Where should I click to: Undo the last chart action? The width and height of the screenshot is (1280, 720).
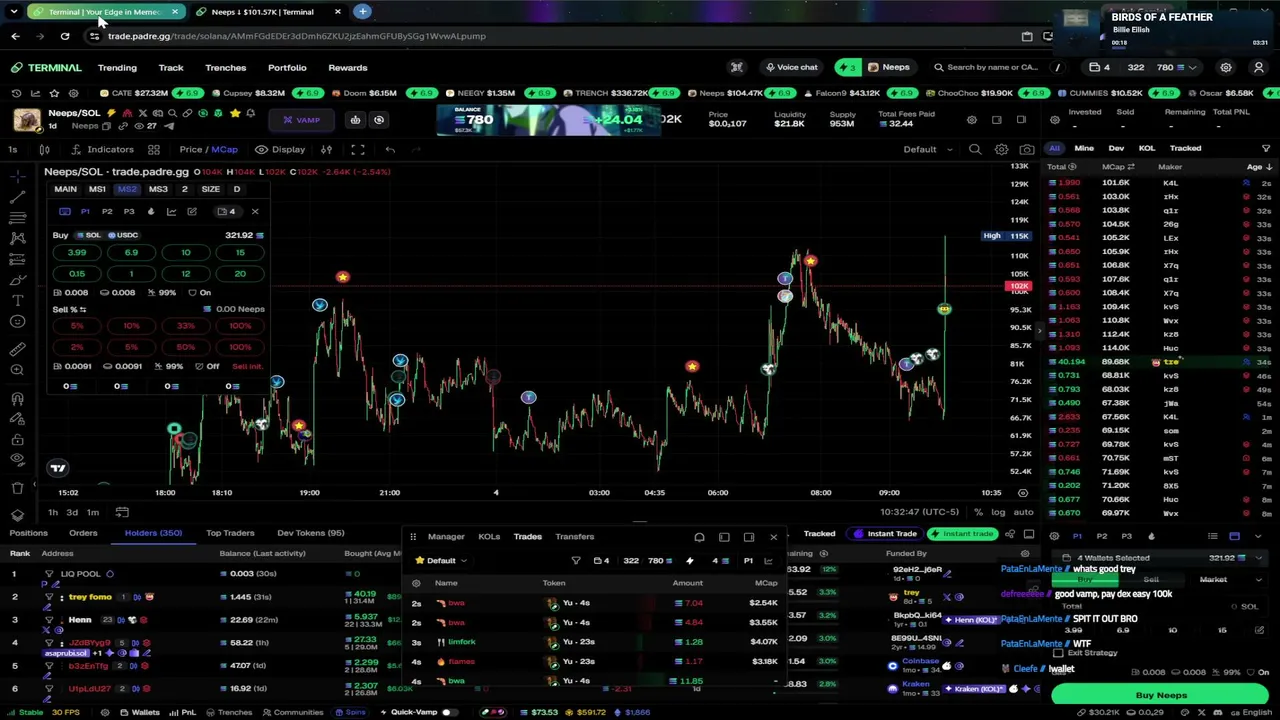coord(390,150)
